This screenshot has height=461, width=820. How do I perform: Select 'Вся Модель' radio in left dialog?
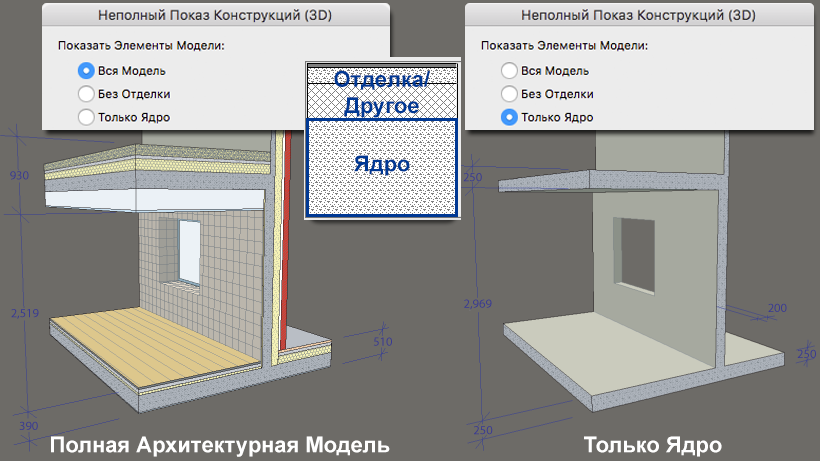coord(86,71)
